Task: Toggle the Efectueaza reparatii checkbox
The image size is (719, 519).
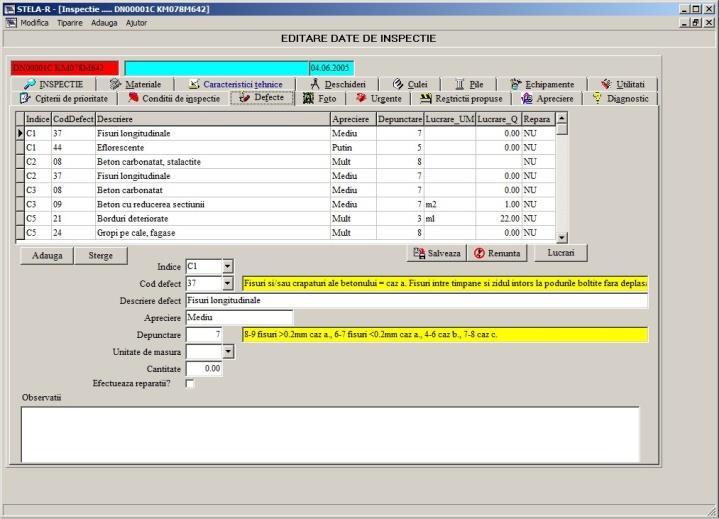Action: (190, 383)
